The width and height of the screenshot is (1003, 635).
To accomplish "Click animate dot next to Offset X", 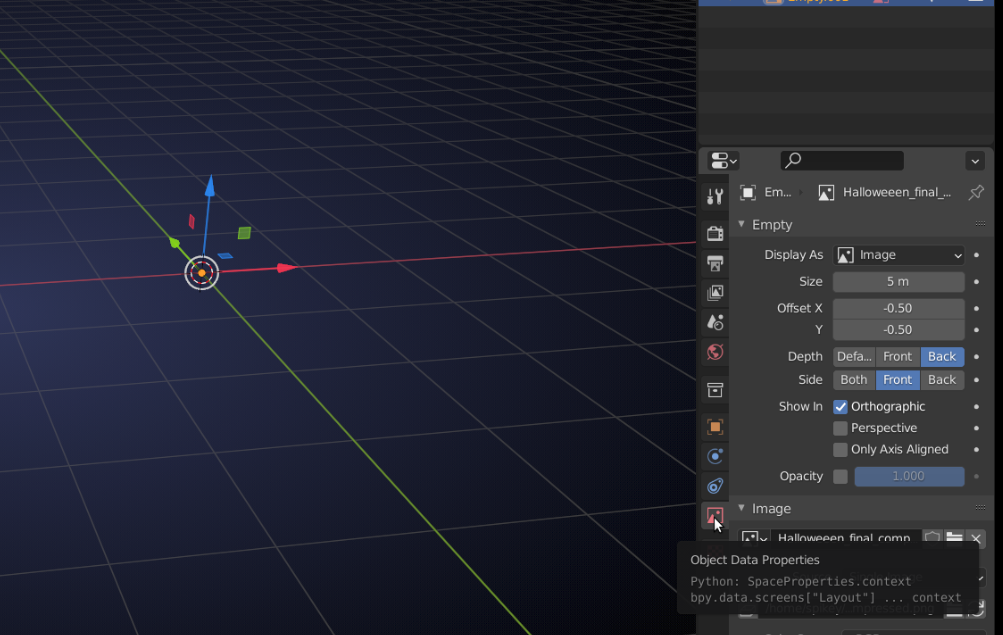I will point(976,308).
